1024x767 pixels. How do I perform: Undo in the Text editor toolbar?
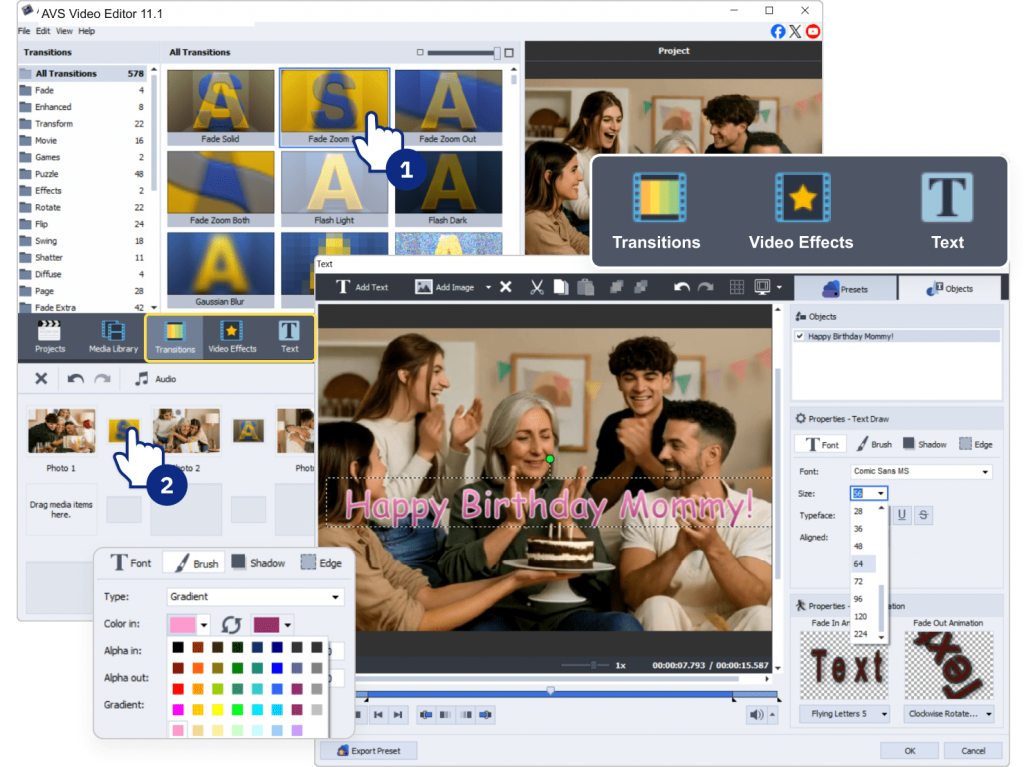click(682, 287)
